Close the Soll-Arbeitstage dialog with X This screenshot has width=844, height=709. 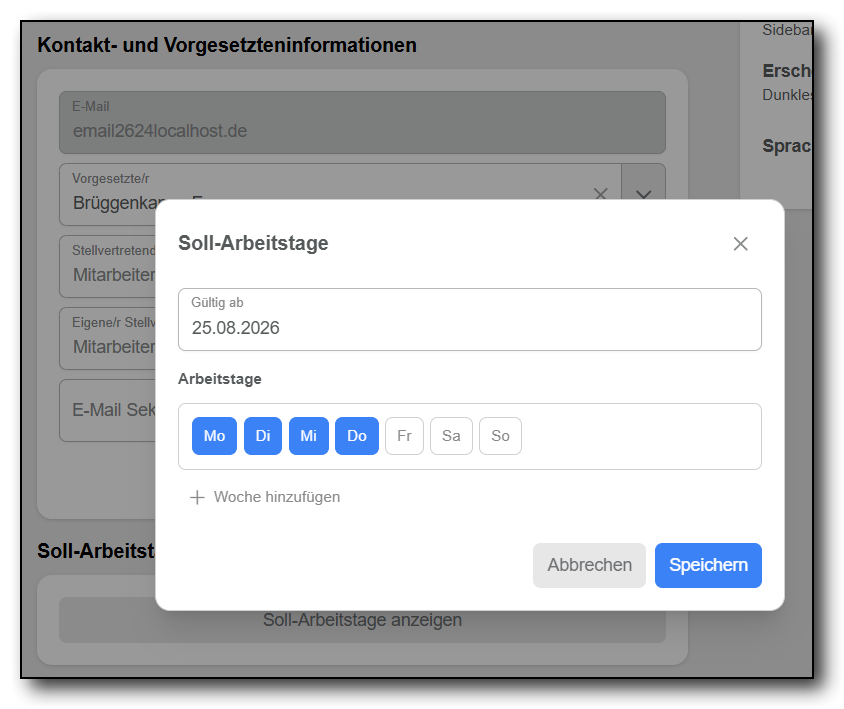click(x=740, y=244)
